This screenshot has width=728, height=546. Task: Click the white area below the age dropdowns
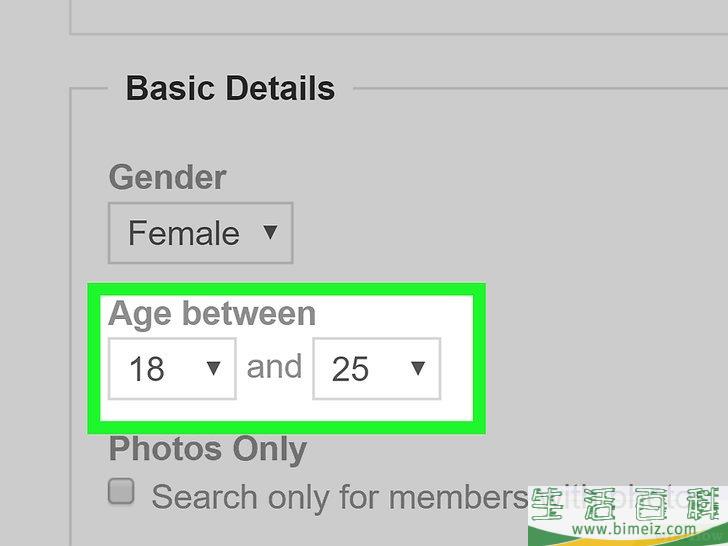[286, 410]
